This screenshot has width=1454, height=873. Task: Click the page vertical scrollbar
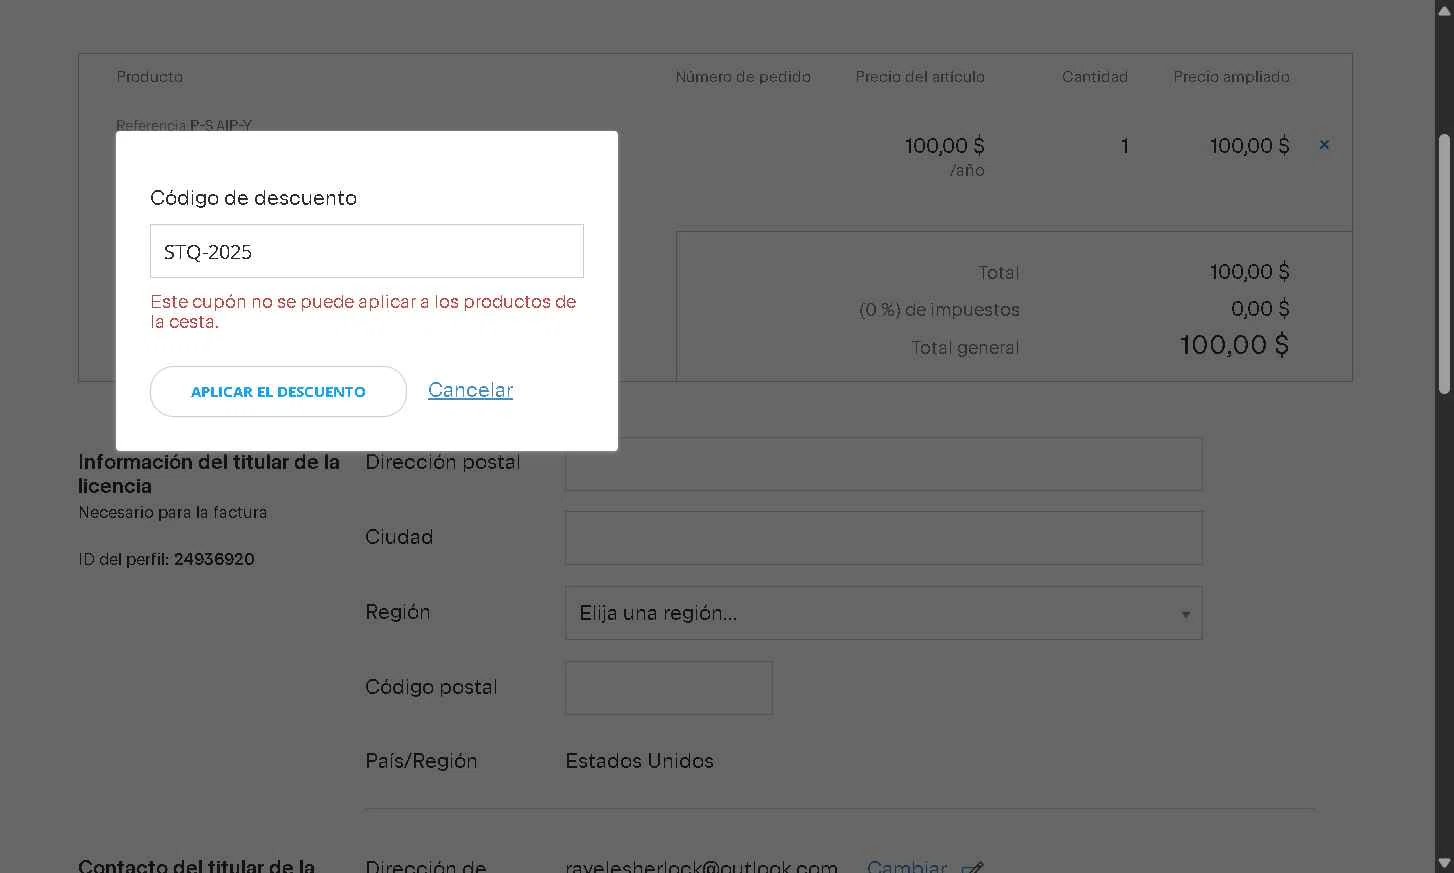1444,264
